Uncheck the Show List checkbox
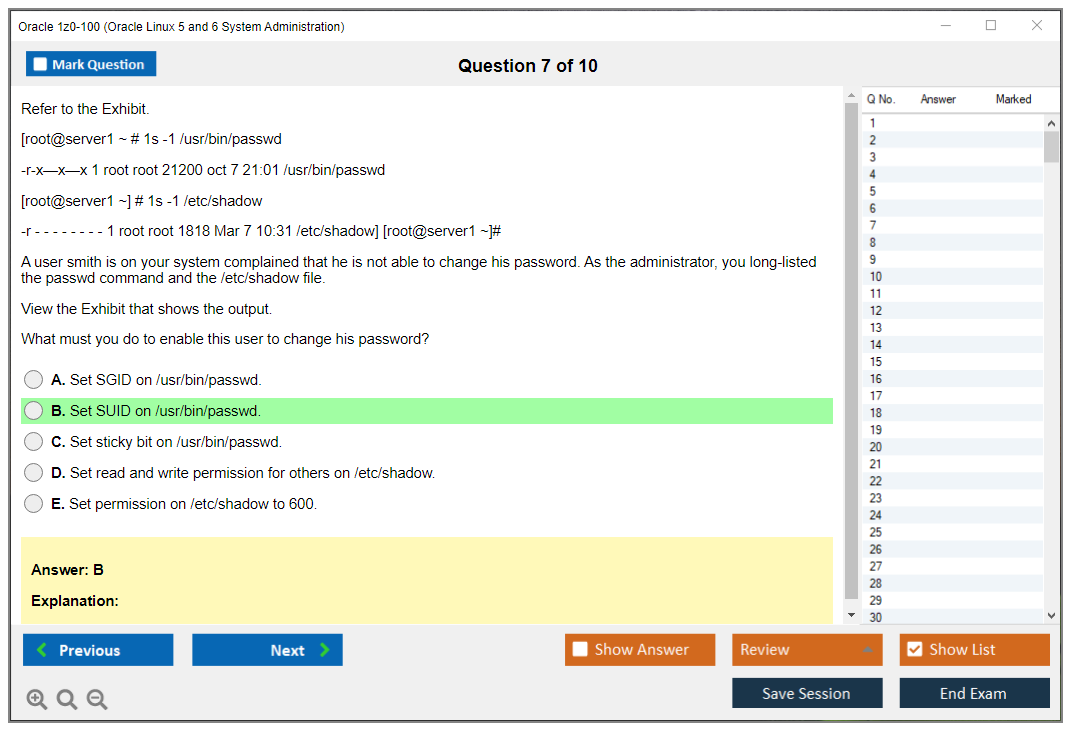 pos(914,650)
